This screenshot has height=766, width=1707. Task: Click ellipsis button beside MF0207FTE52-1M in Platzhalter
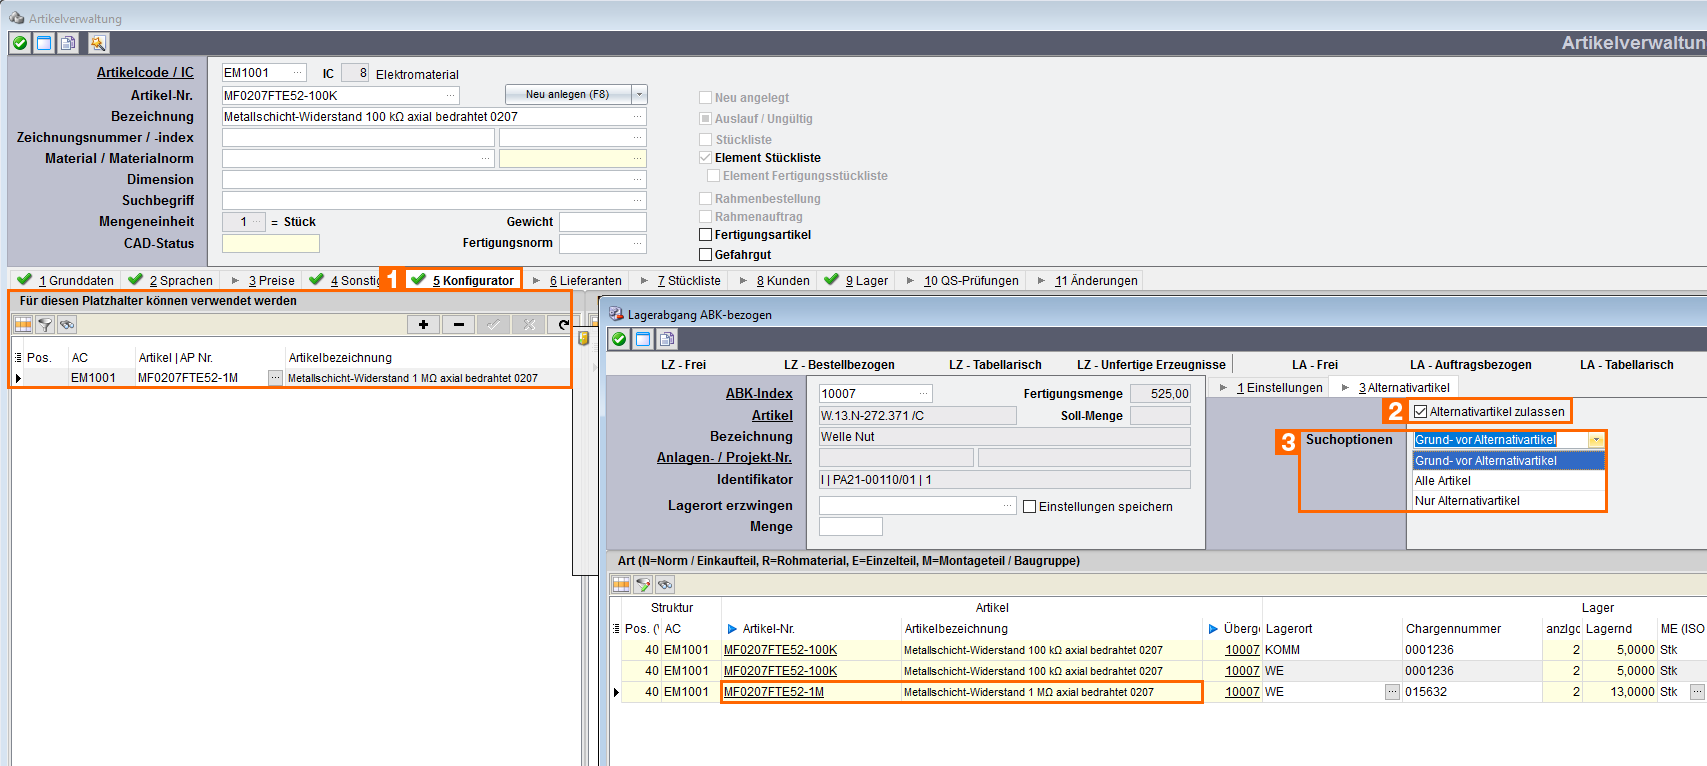coord(275,378)
